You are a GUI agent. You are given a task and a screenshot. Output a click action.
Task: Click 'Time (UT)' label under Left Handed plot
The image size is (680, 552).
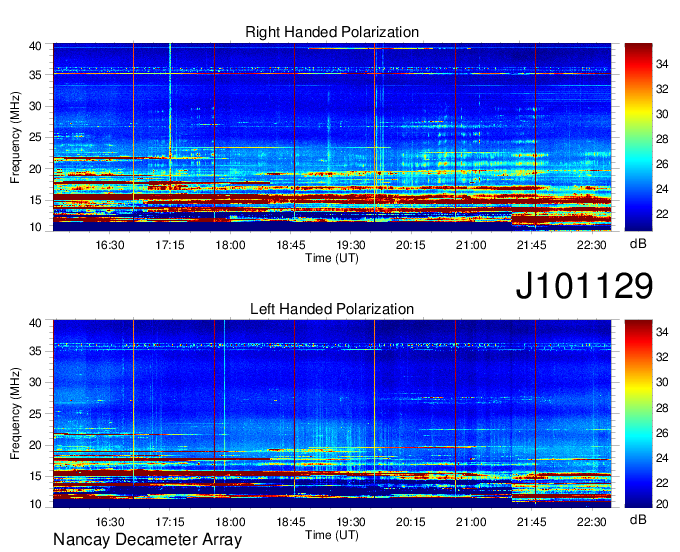(x=332, y=535)
